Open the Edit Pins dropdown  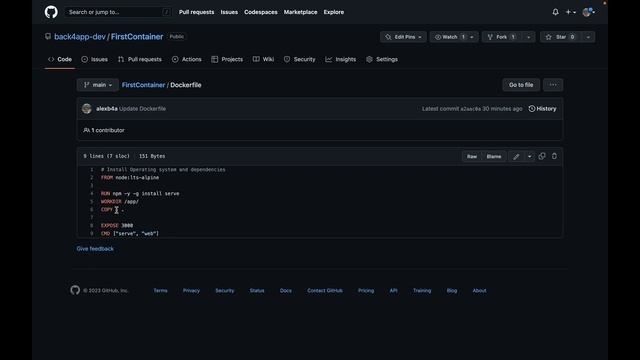click(403, 37)
